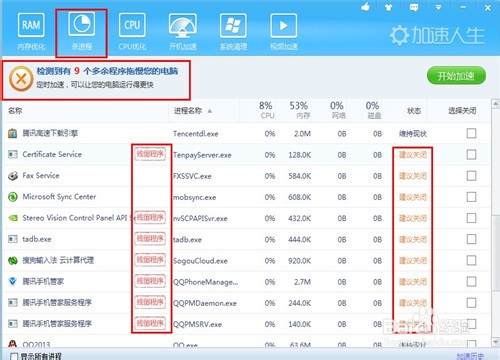Click the QQ2013 penguin icon
The height and width of the screenshot is (360, 500).
pos(13,344)
